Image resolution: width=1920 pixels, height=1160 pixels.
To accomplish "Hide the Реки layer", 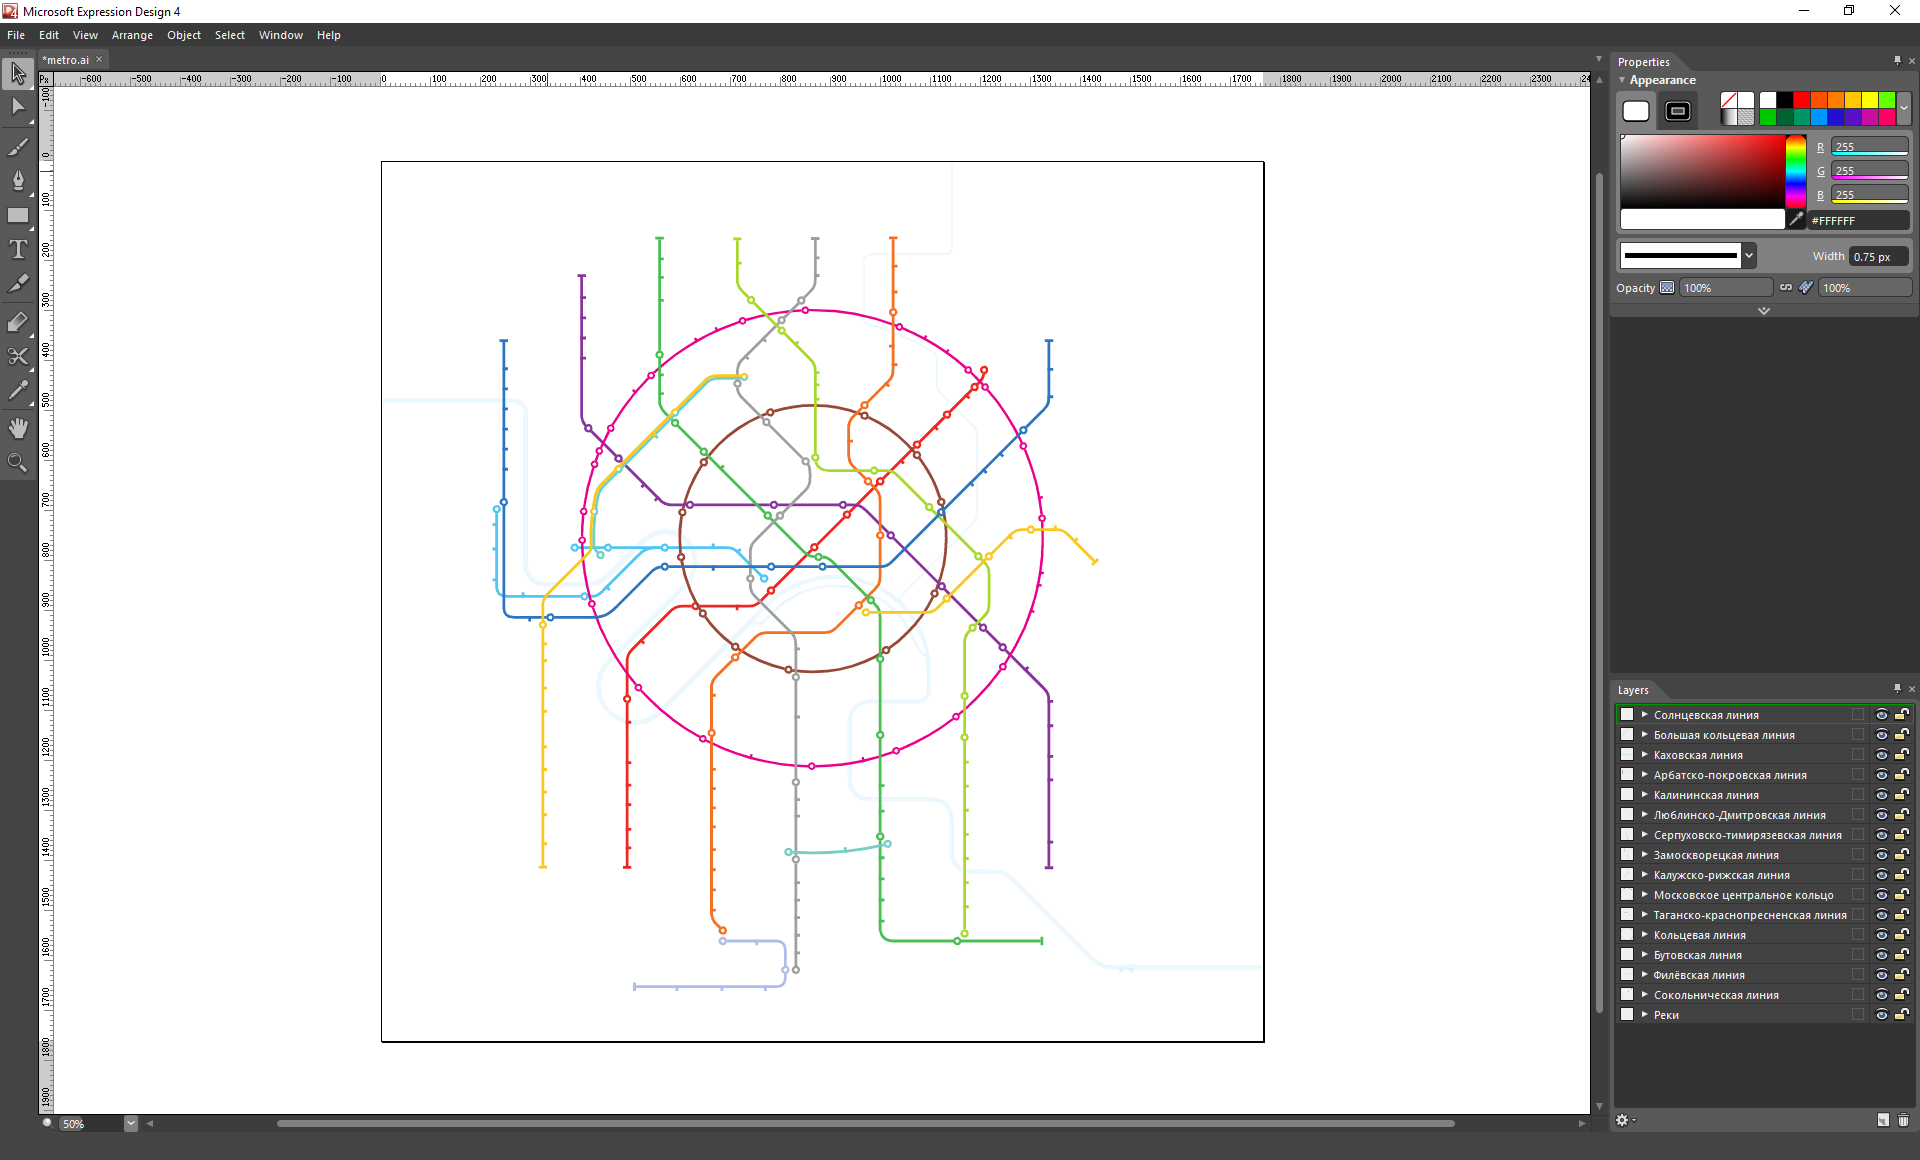I will pyautogui.click(x=1881, y=1015).
